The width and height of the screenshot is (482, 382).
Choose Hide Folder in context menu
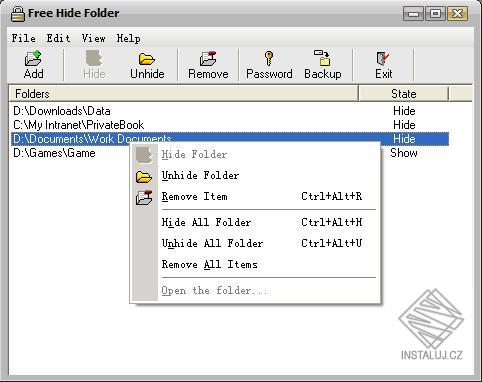(255, 155)
